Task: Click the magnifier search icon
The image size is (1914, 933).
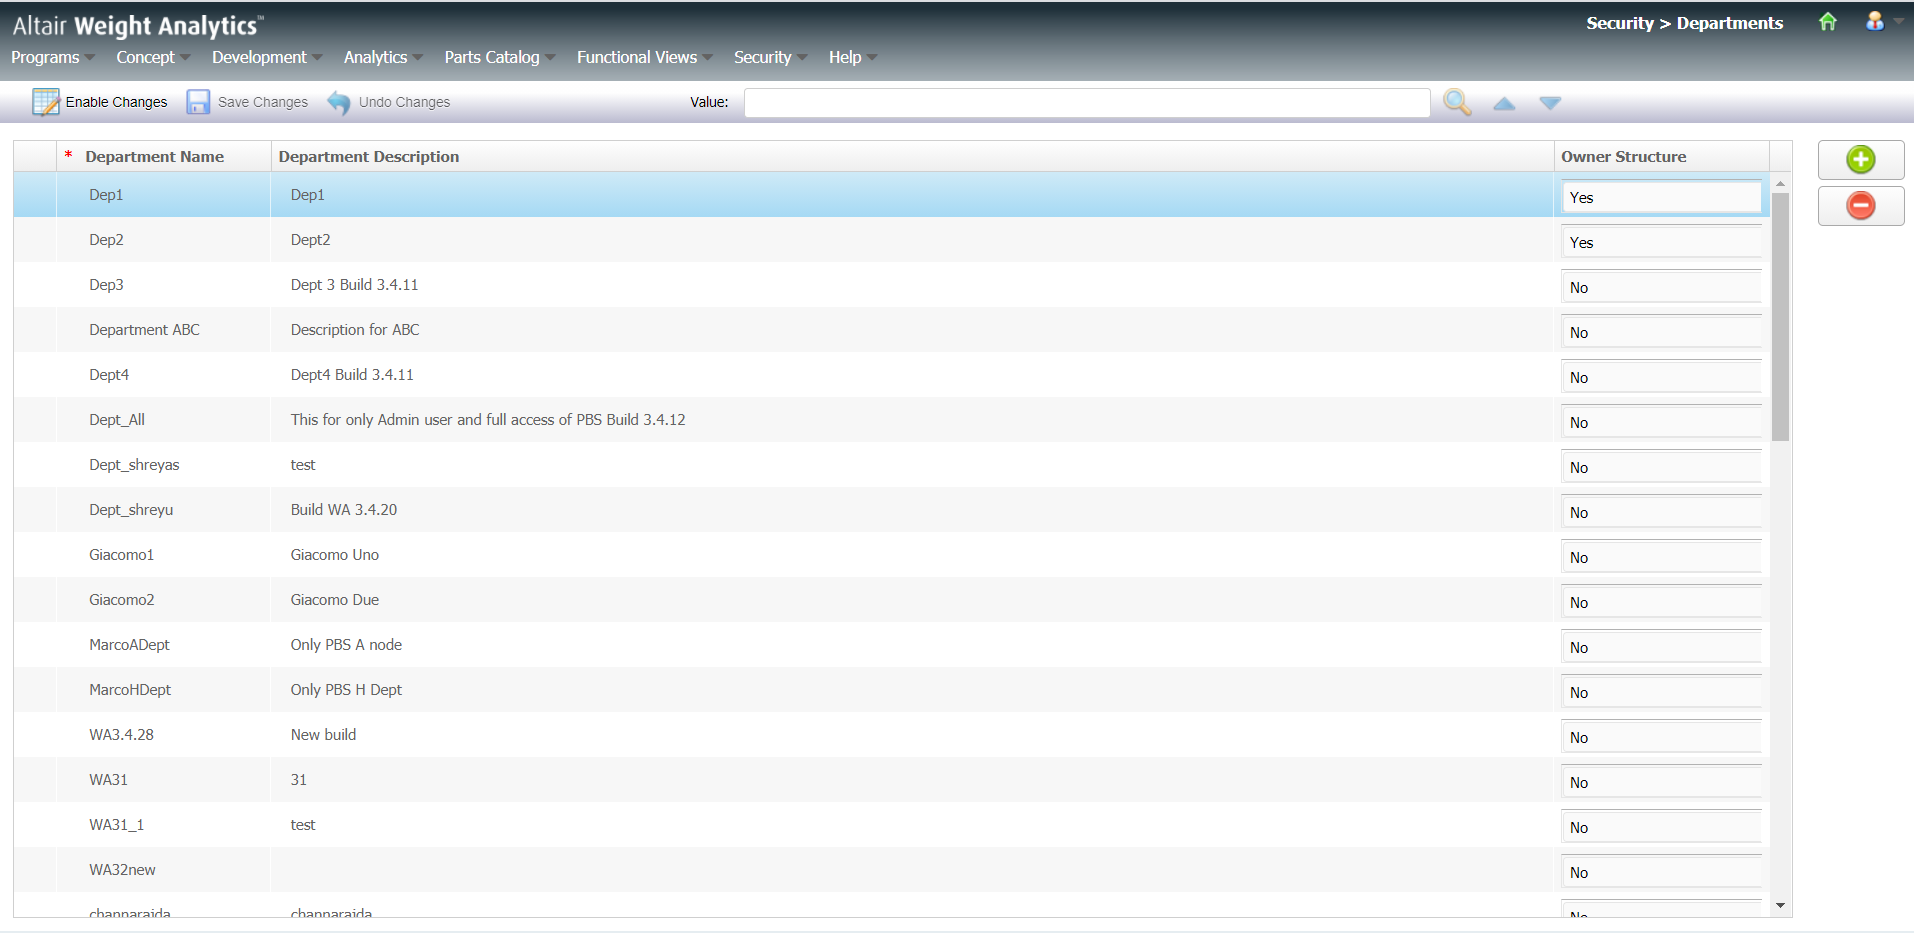Action: [1457, 102]
